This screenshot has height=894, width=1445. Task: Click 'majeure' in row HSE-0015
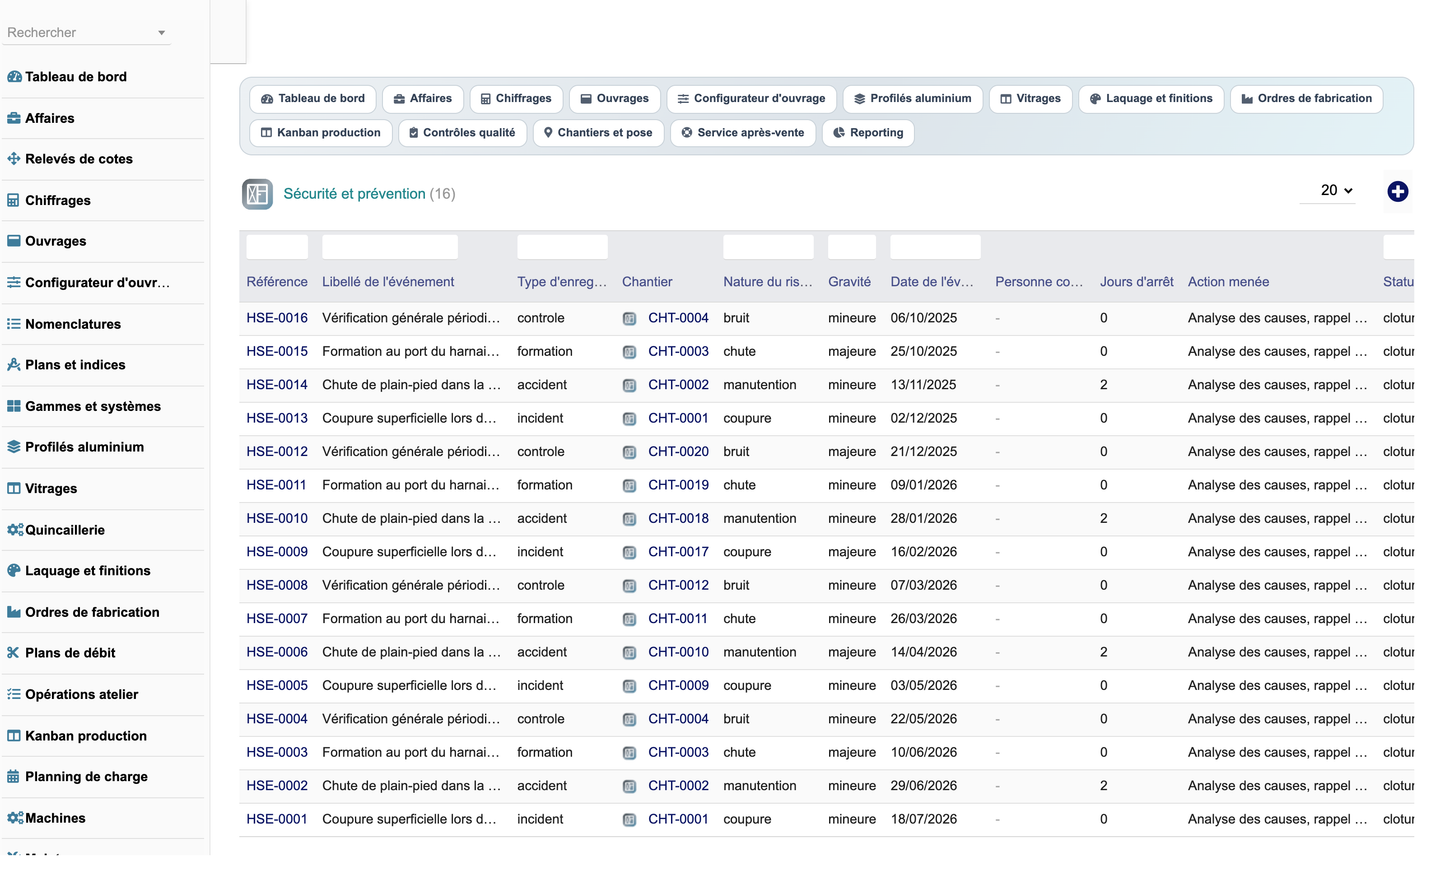click(x=852, y=352)
